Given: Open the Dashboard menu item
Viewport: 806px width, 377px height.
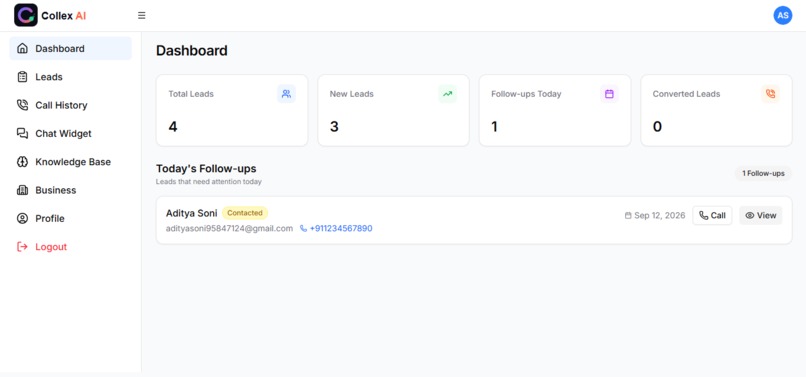Looking at the screenshot, I should tap(70, 48).
